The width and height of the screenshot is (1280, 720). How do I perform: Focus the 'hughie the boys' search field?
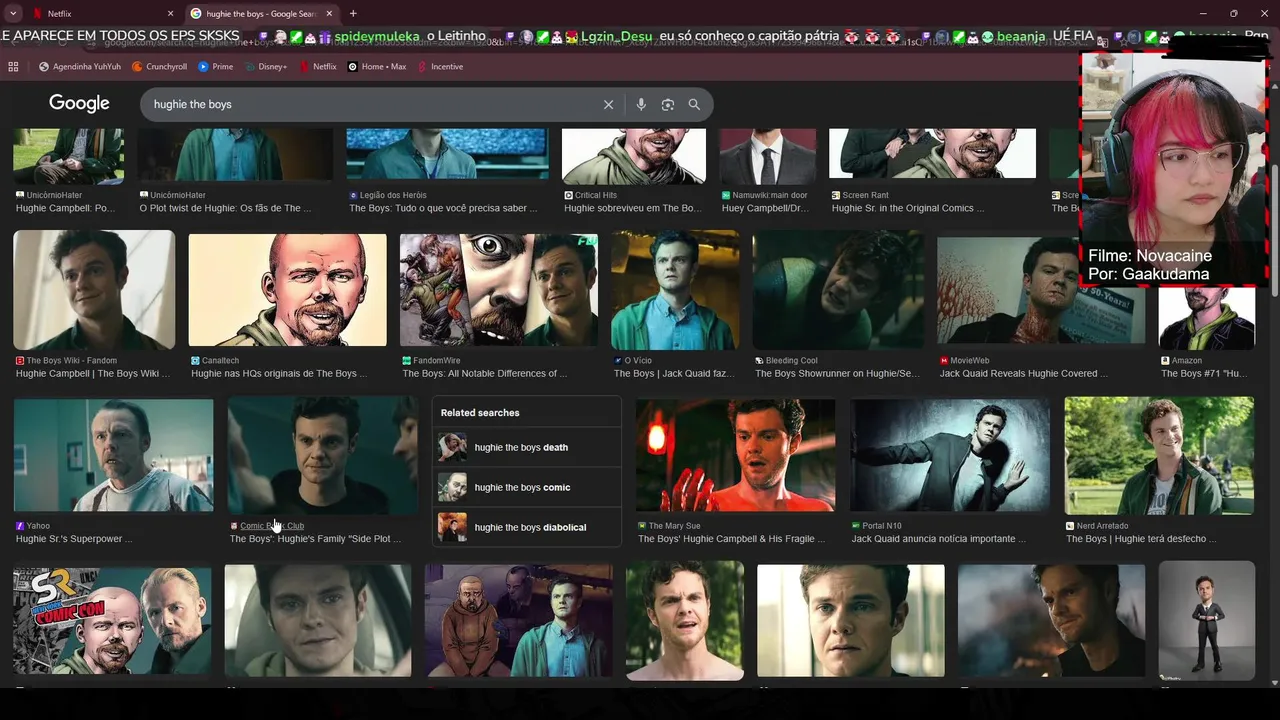[x=370, y=105]
